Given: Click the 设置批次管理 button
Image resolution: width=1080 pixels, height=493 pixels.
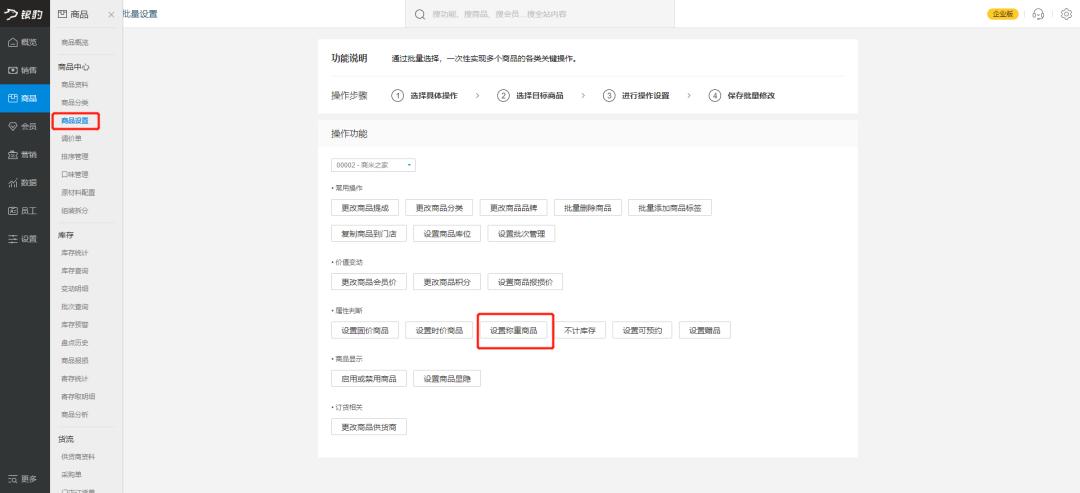Looking at the screenshot, I should (x=521, y=233).
